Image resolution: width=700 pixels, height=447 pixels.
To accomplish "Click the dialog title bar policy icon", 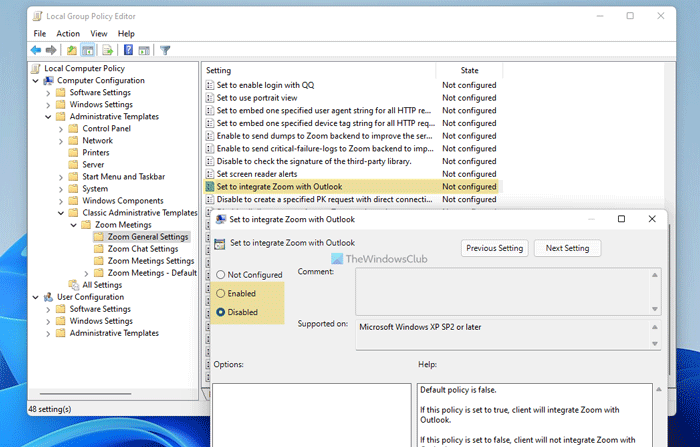I will pyautogui.click(x=221, y=219).
